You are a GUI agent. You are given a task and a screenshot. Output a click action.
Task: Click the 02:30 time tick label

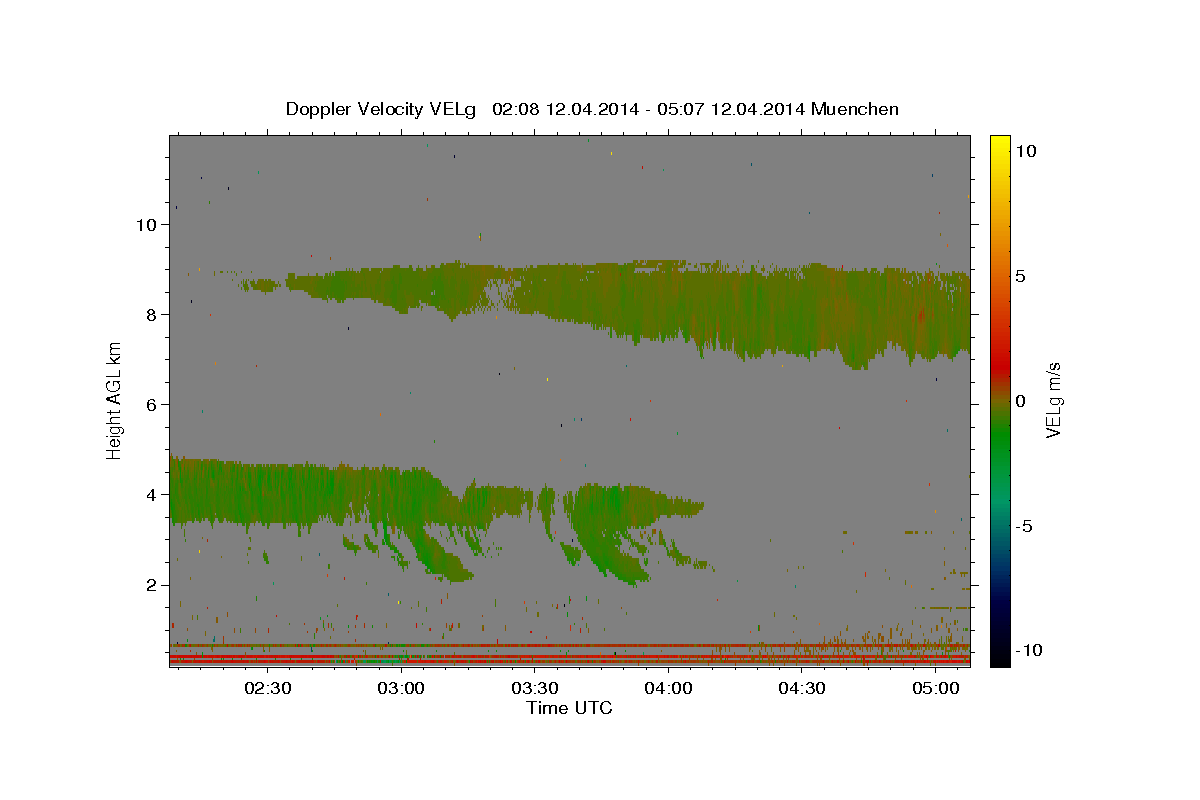[x=268, y=689]
